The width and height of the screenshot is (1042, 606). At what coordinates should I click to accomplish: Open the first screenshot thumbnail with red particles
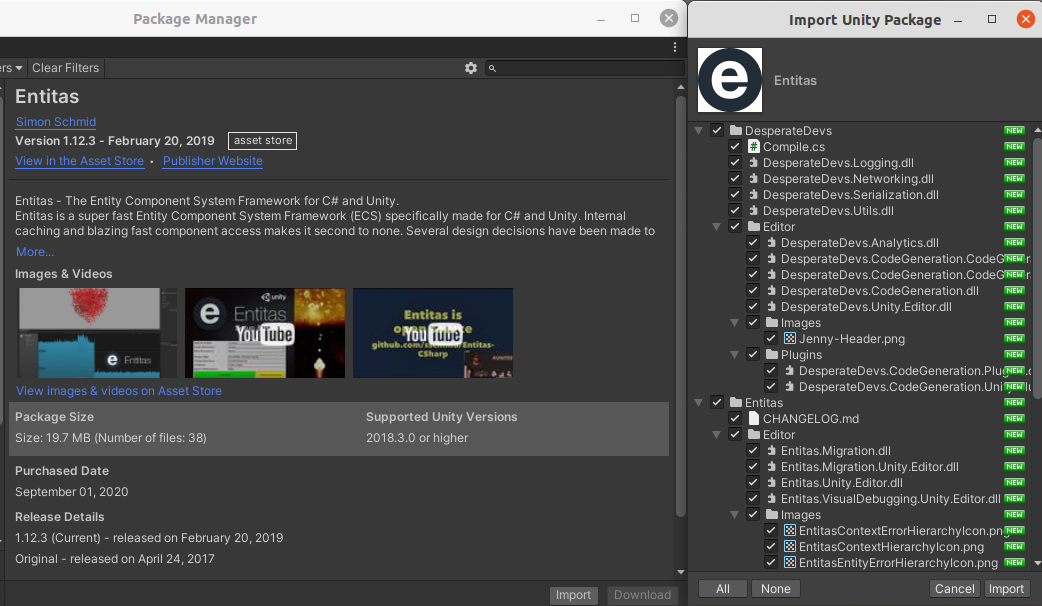coord(98,333)
